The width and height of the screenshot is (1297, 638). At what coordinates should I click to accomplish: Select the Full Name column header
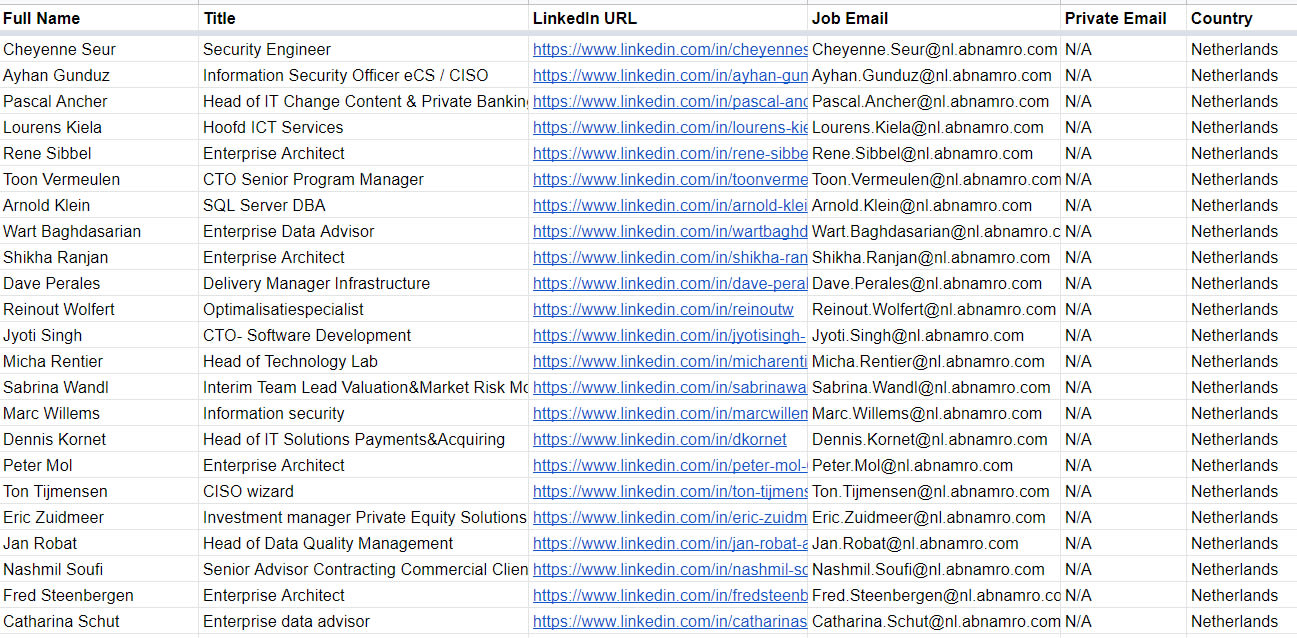pyautogui.click(x=99, y=18)
